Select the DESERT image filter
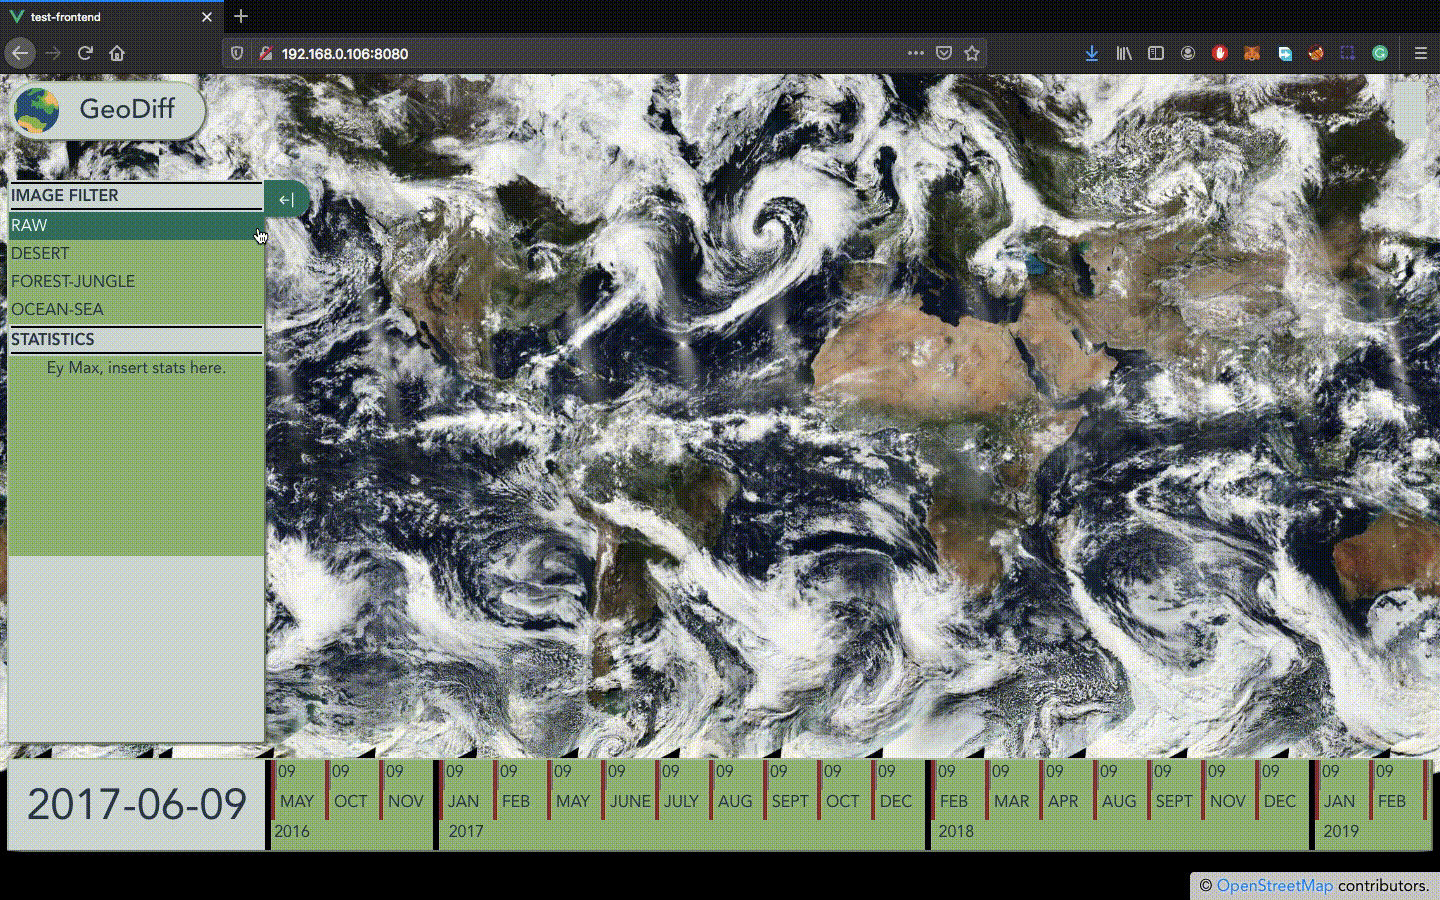This screenshot has height=900, width=1440. pos(136,254)
